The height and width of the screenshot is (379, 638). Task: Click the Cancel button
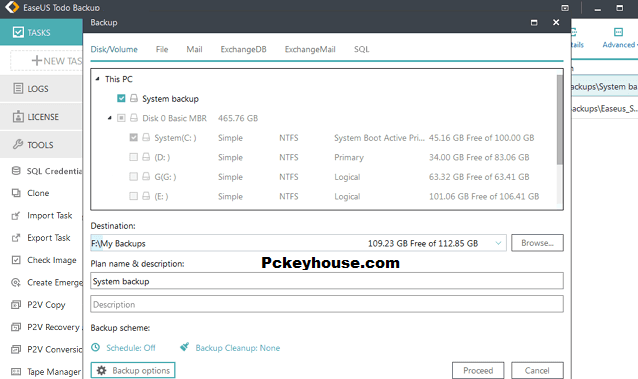(537, 370)
